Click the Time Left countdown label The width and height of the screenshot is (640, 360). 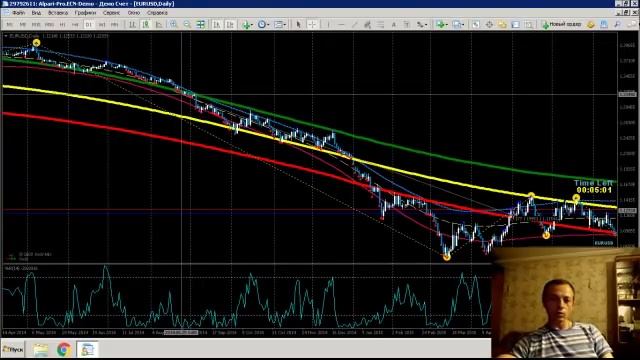pyautogui.click(x=593, y=187)
